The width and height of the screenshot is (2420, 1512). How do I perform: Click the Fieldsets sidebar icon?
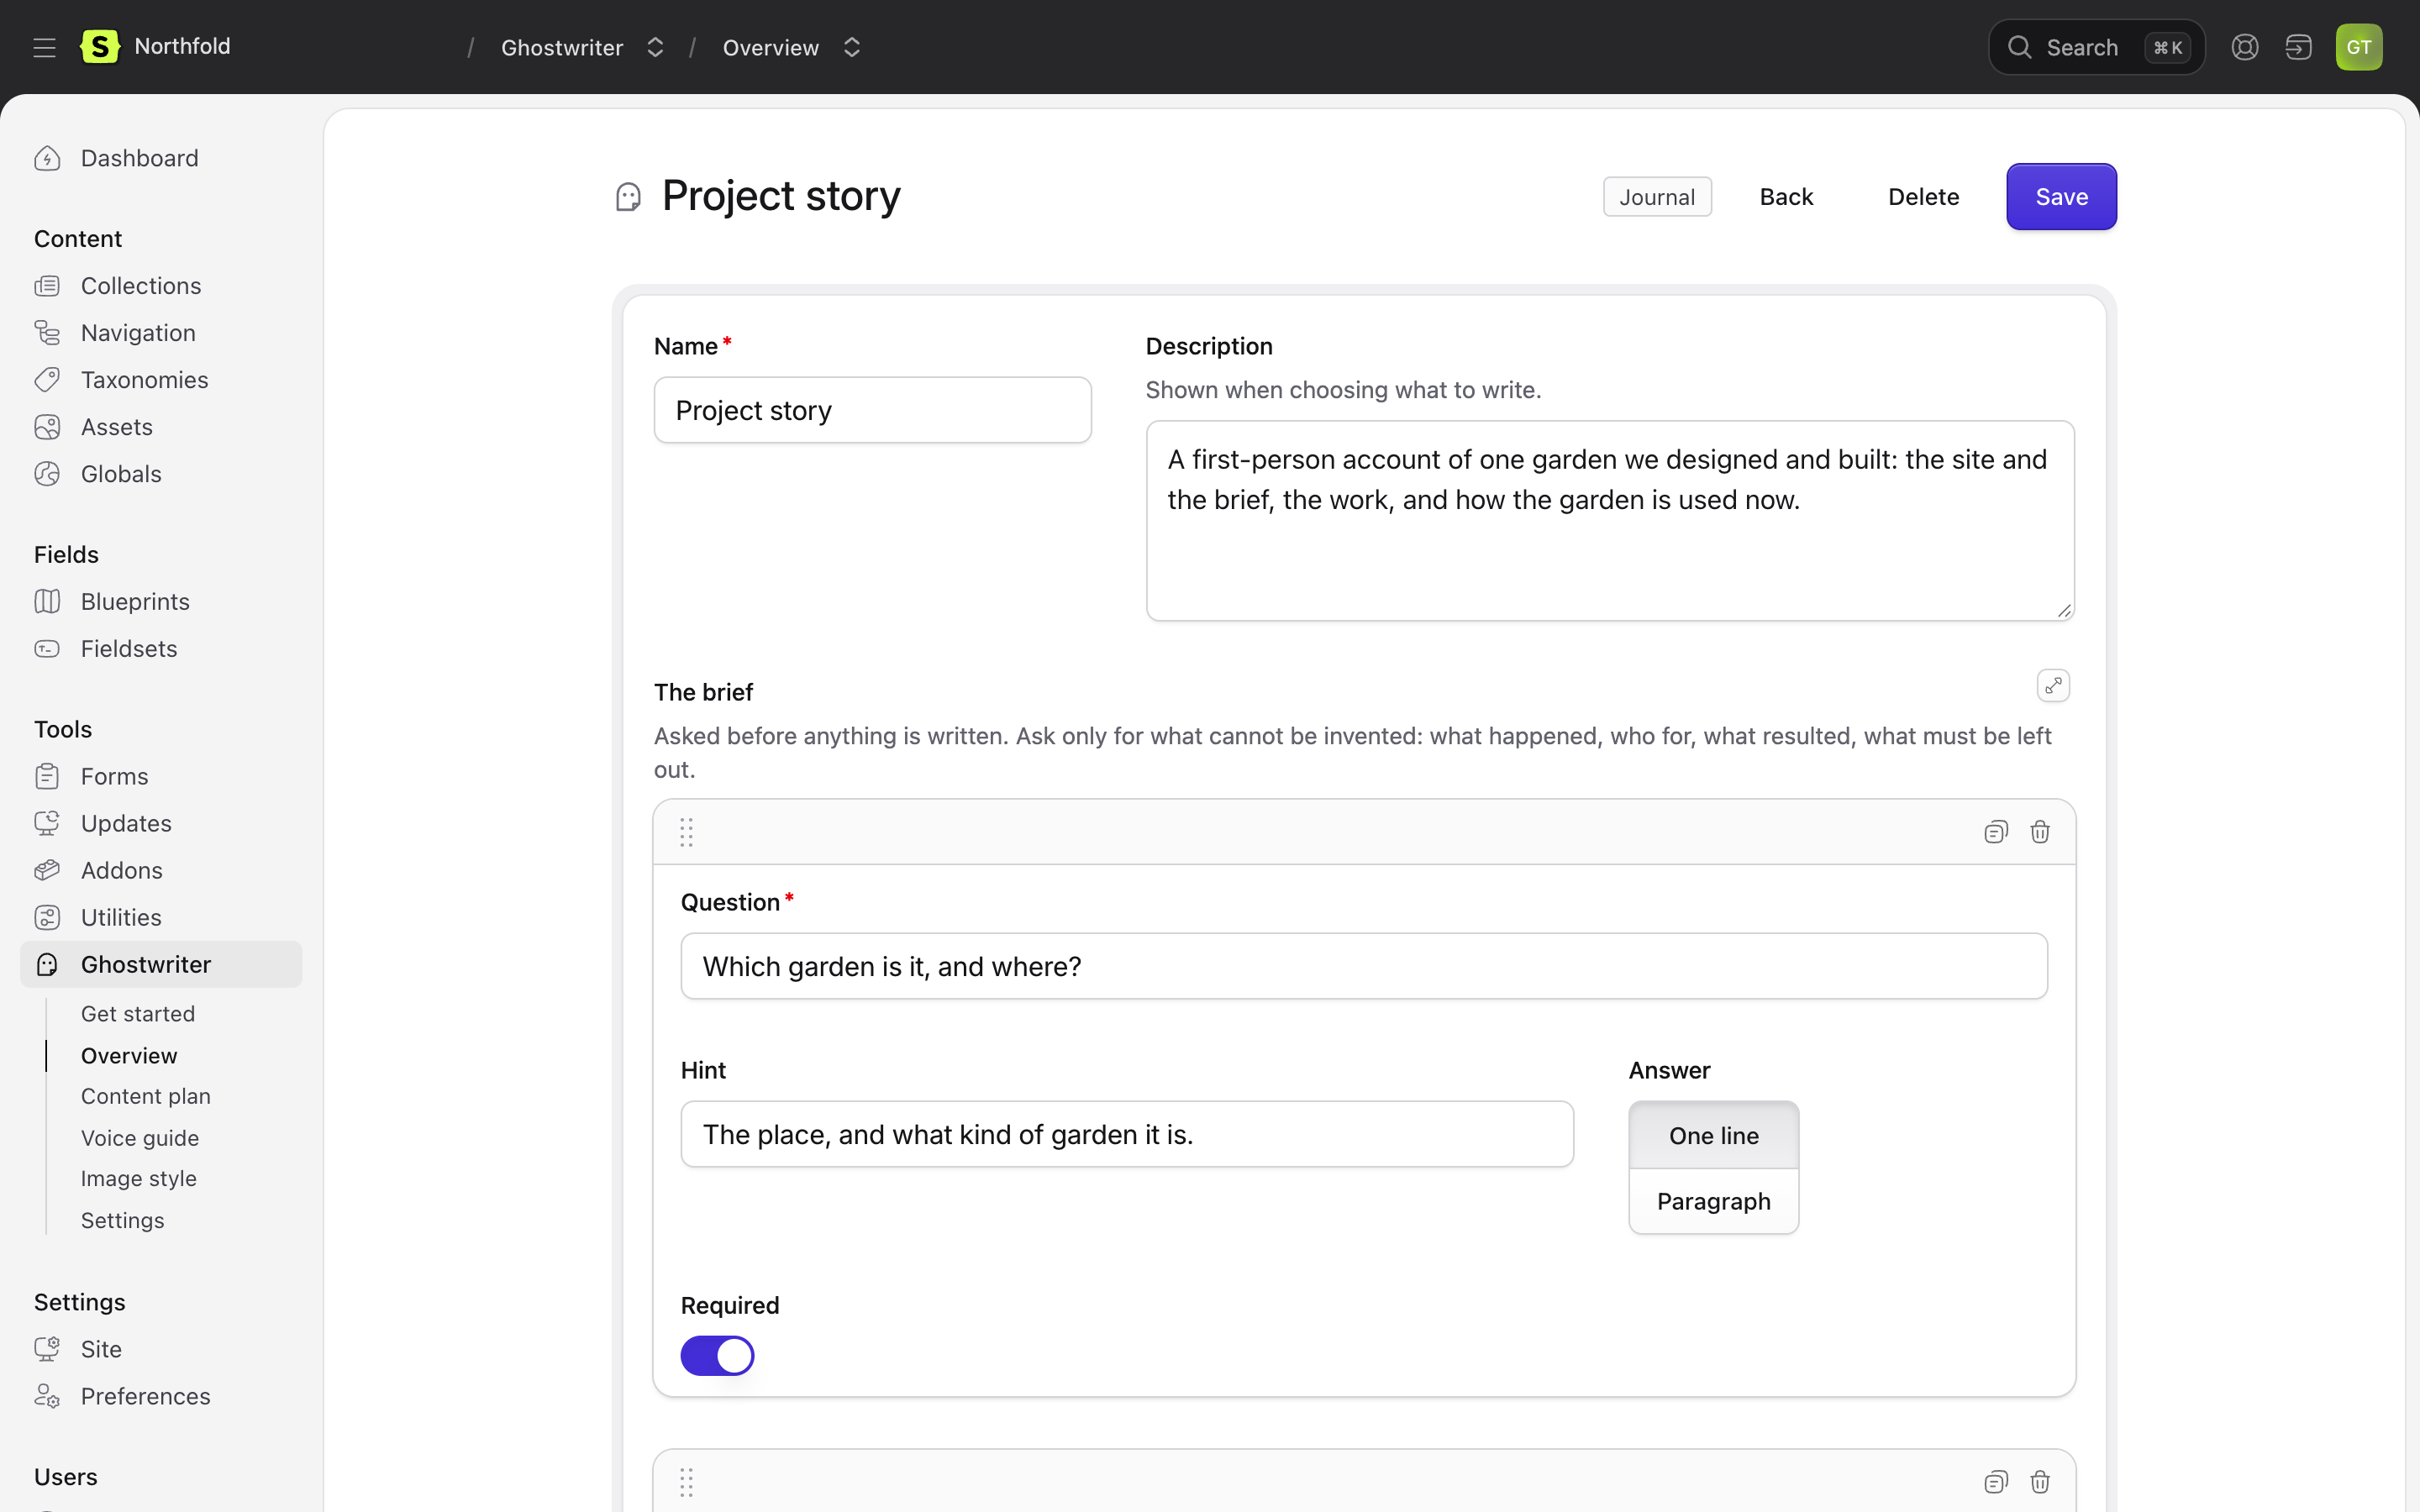(x=47, y=648)
